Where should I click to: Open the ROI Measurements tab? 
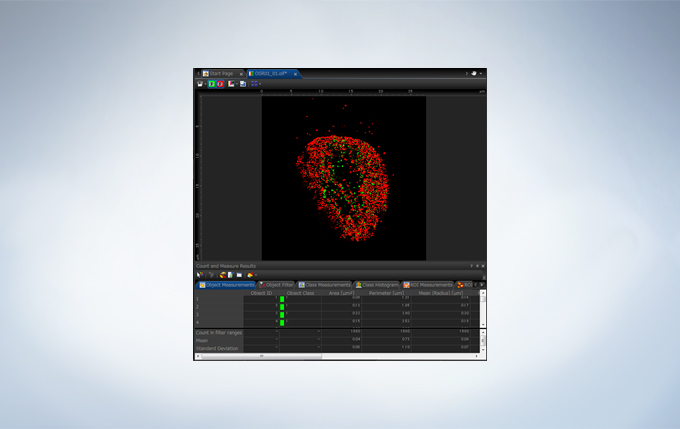click(x=428, y=285)
